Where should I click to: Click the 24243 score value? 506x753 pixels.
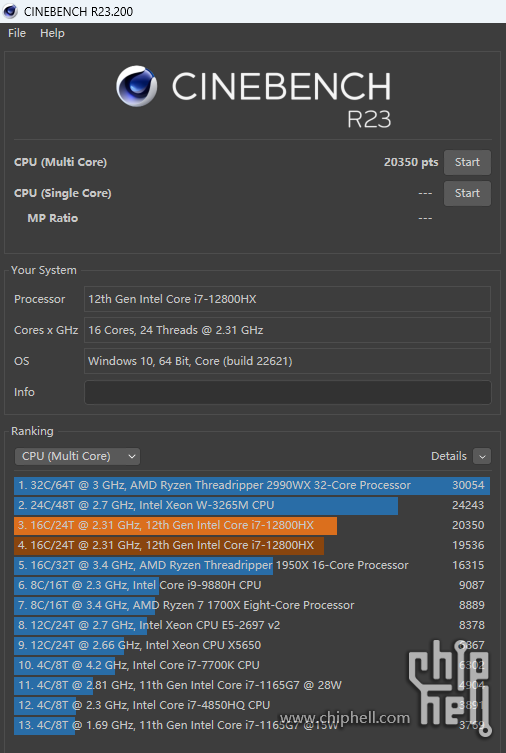pos(468,505)
